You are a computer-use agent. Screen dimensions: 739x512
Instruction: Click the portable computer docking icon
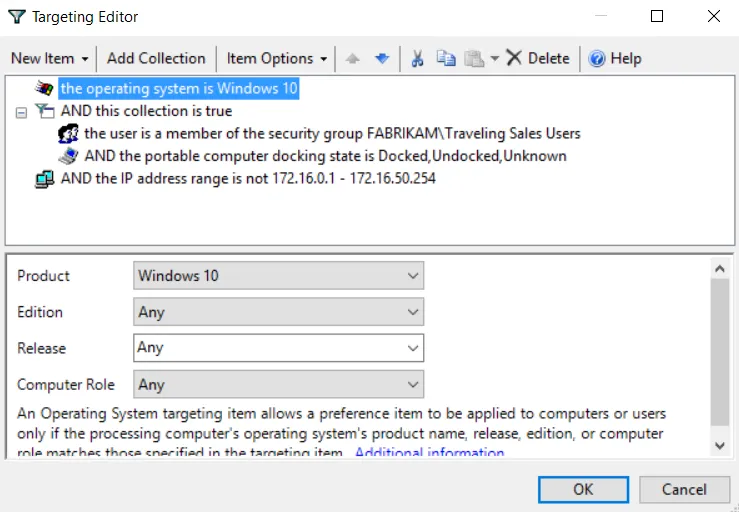68,156
